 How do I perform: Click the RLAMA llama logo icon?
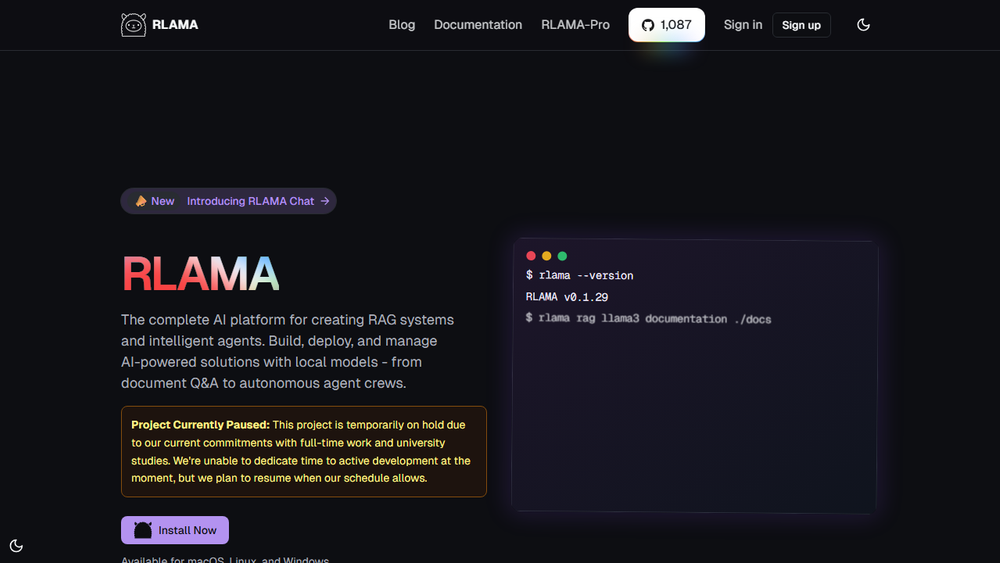133,25
